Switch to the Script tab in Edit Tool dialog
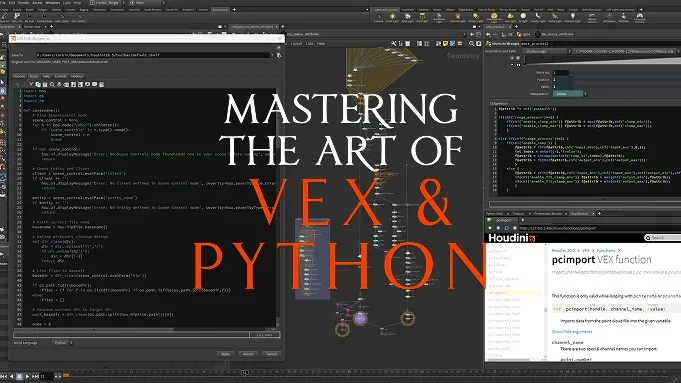This screenshot has width=681, height=383. [34, 76]
